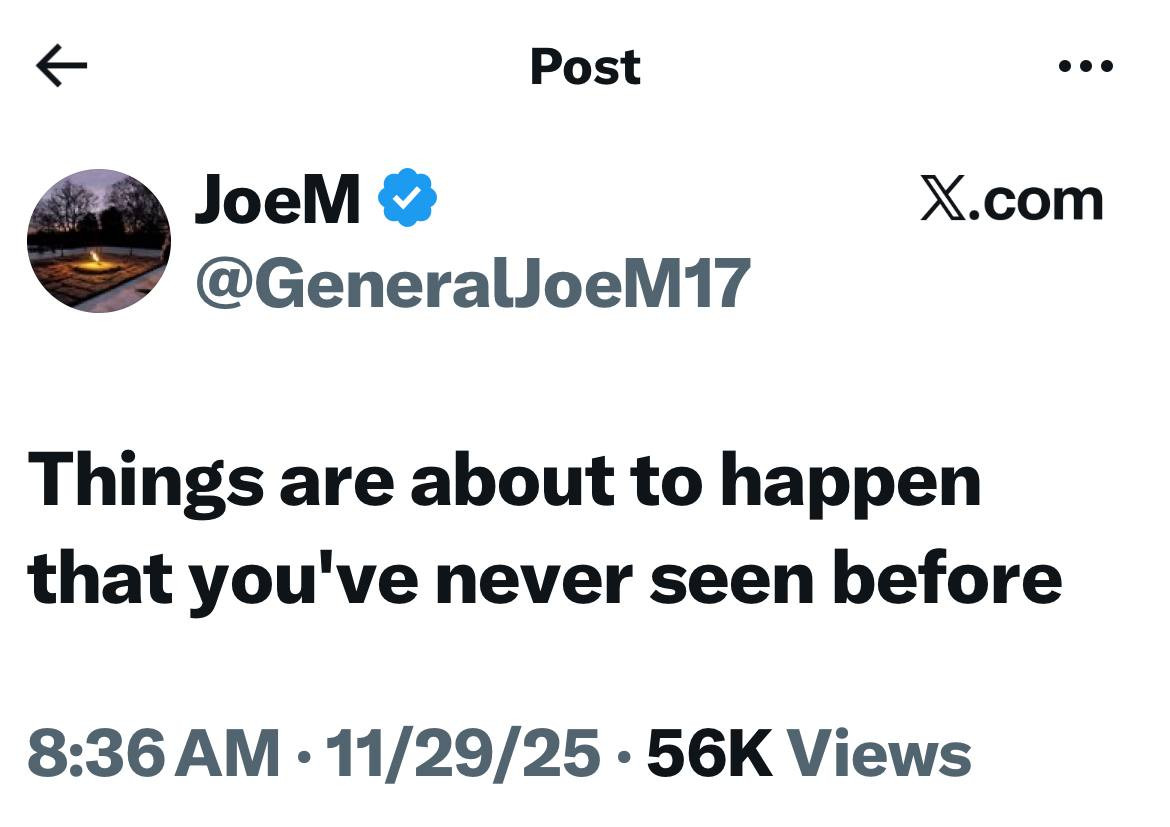Click the blue verified checkmark badge
The height and width of the screenshot is (827, 1170).
click(407, 198)
